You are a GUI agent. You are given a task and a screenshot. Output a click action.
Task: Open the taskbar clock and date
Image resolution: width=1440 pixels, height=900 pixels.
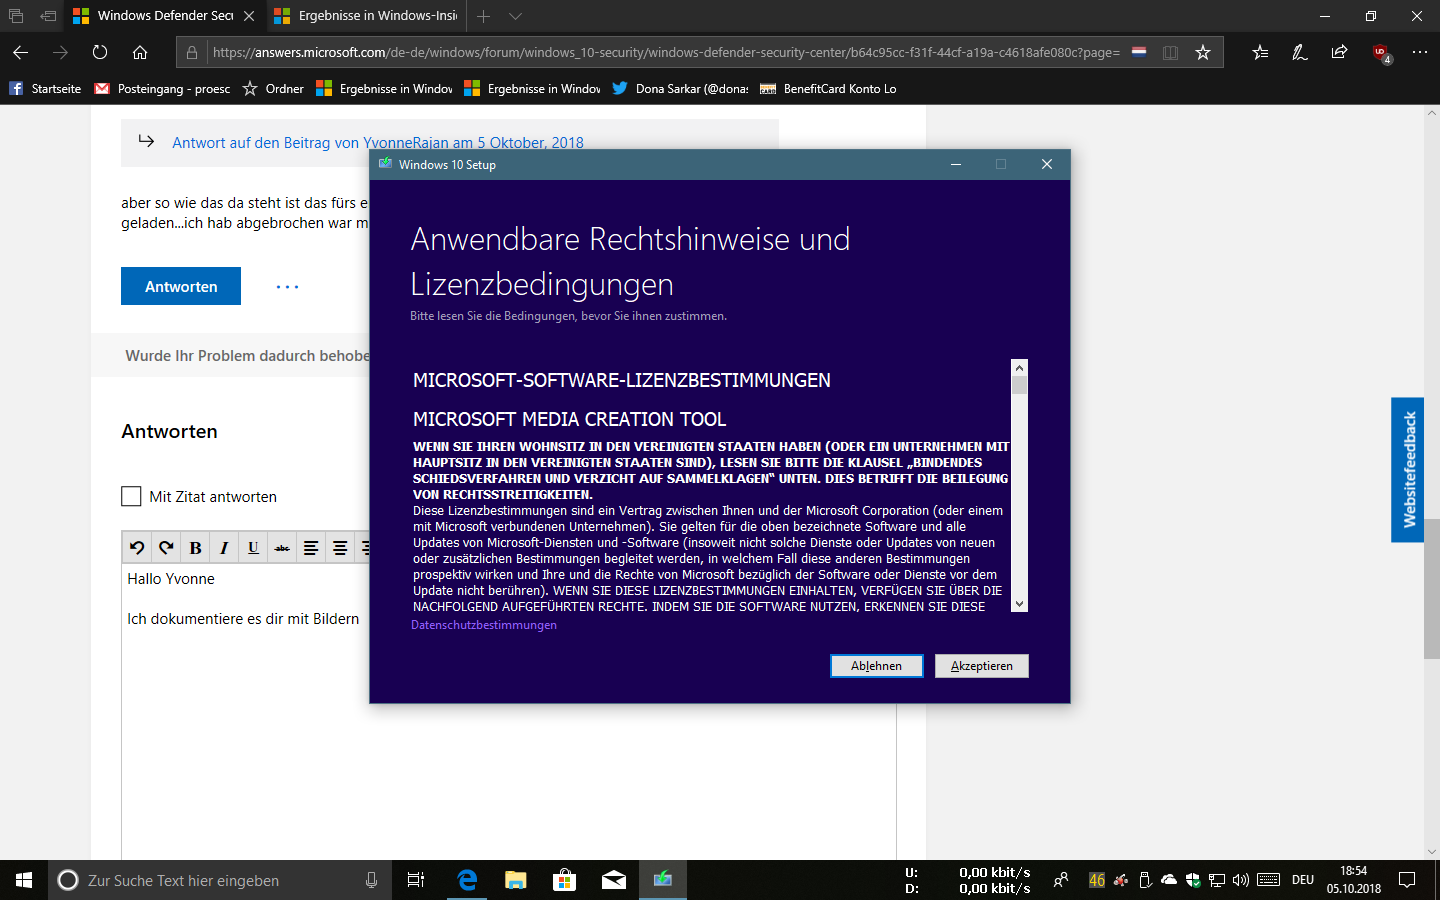click(x=1354, y=880)
